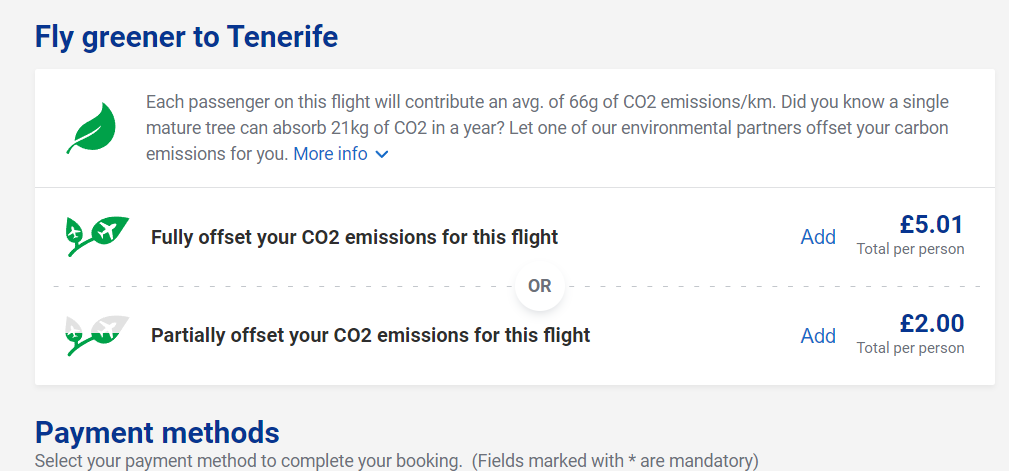The height and width of the screenshot is (471, 1009).
Task: Click Total per person under £2.00
Action: point(910,348)
